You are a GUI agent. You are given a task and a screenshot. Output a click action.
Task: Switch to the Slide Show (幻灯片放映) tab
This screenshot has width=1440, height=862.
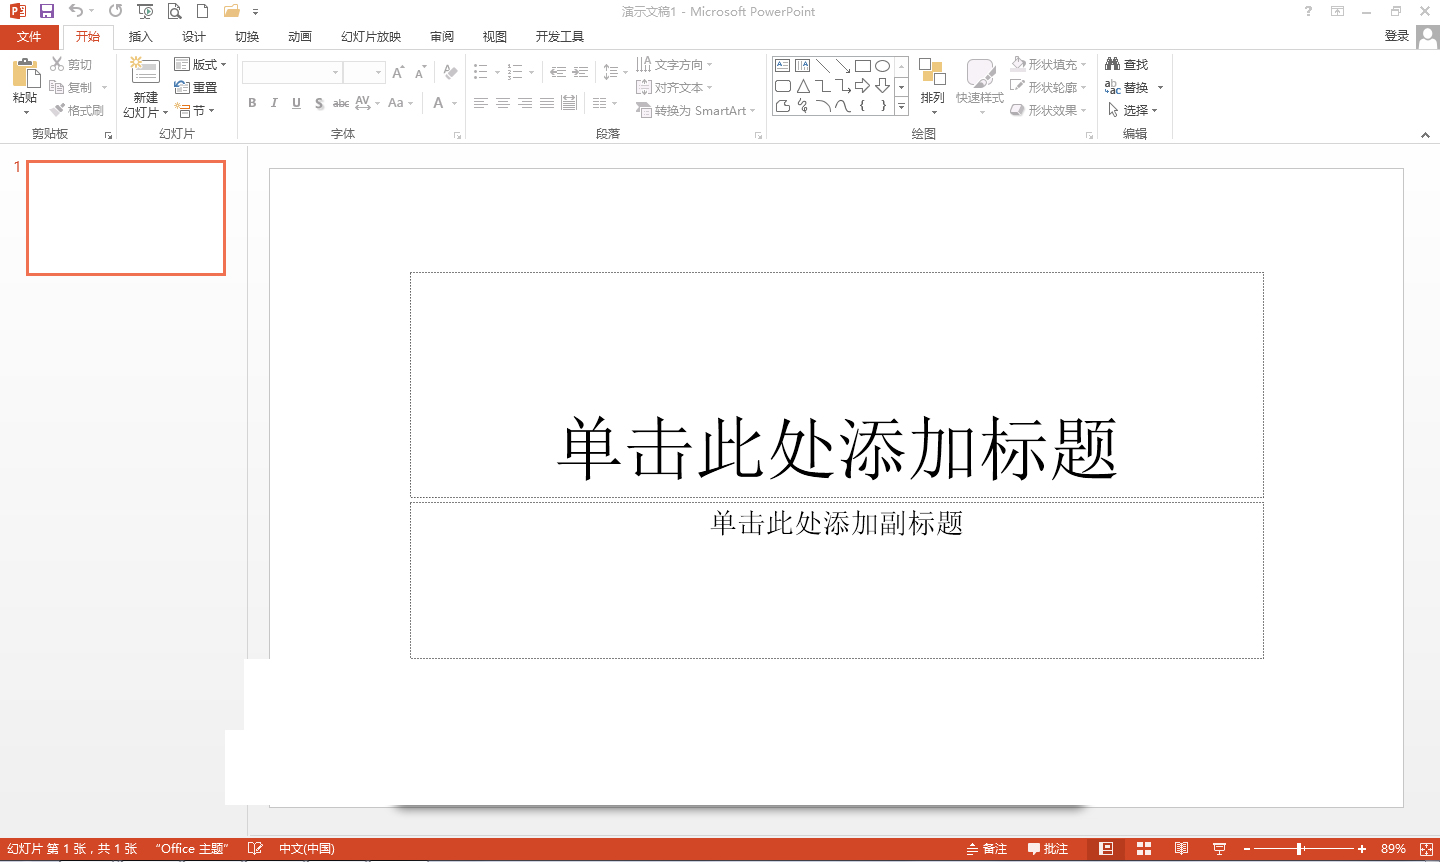(x=371, y=37)
